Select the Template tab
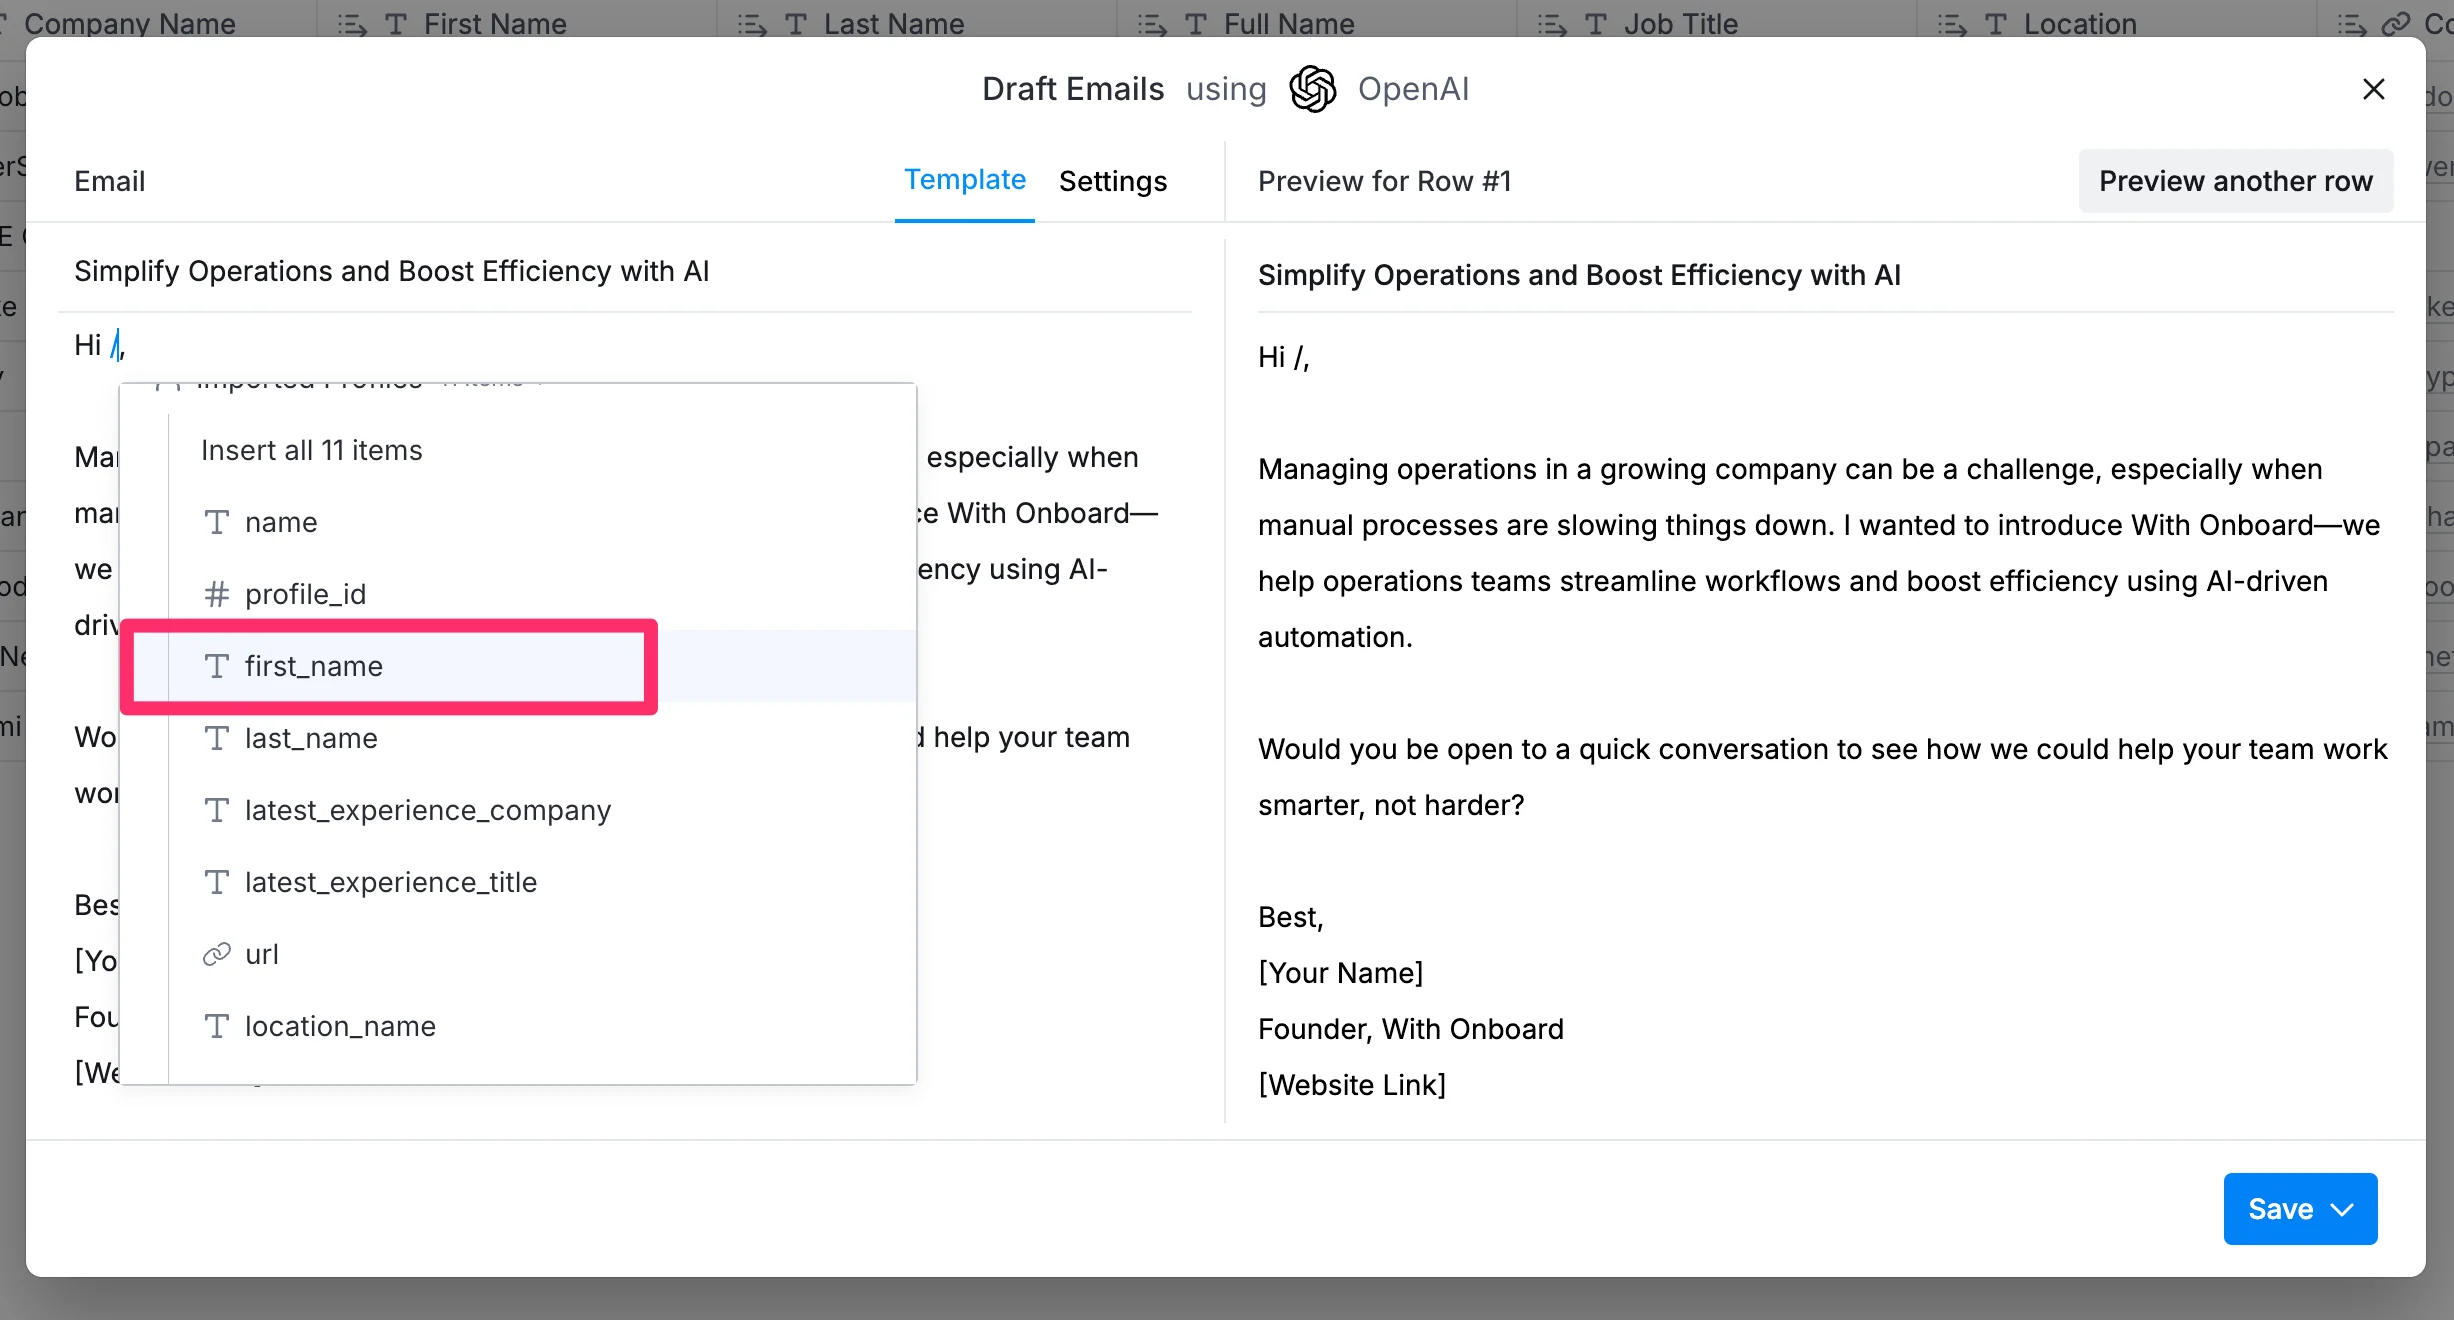This screenshot has height=1320, width=2454. 964,180
